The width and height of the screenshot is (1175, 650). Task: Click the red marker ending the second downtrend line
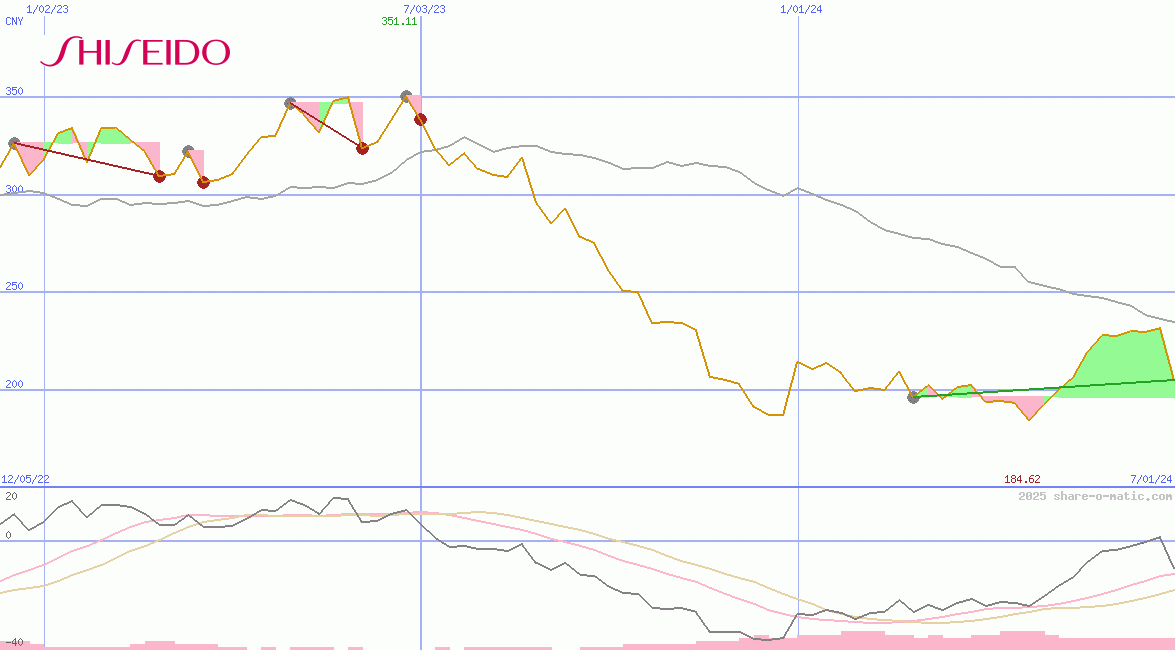(x=362, y=148)
